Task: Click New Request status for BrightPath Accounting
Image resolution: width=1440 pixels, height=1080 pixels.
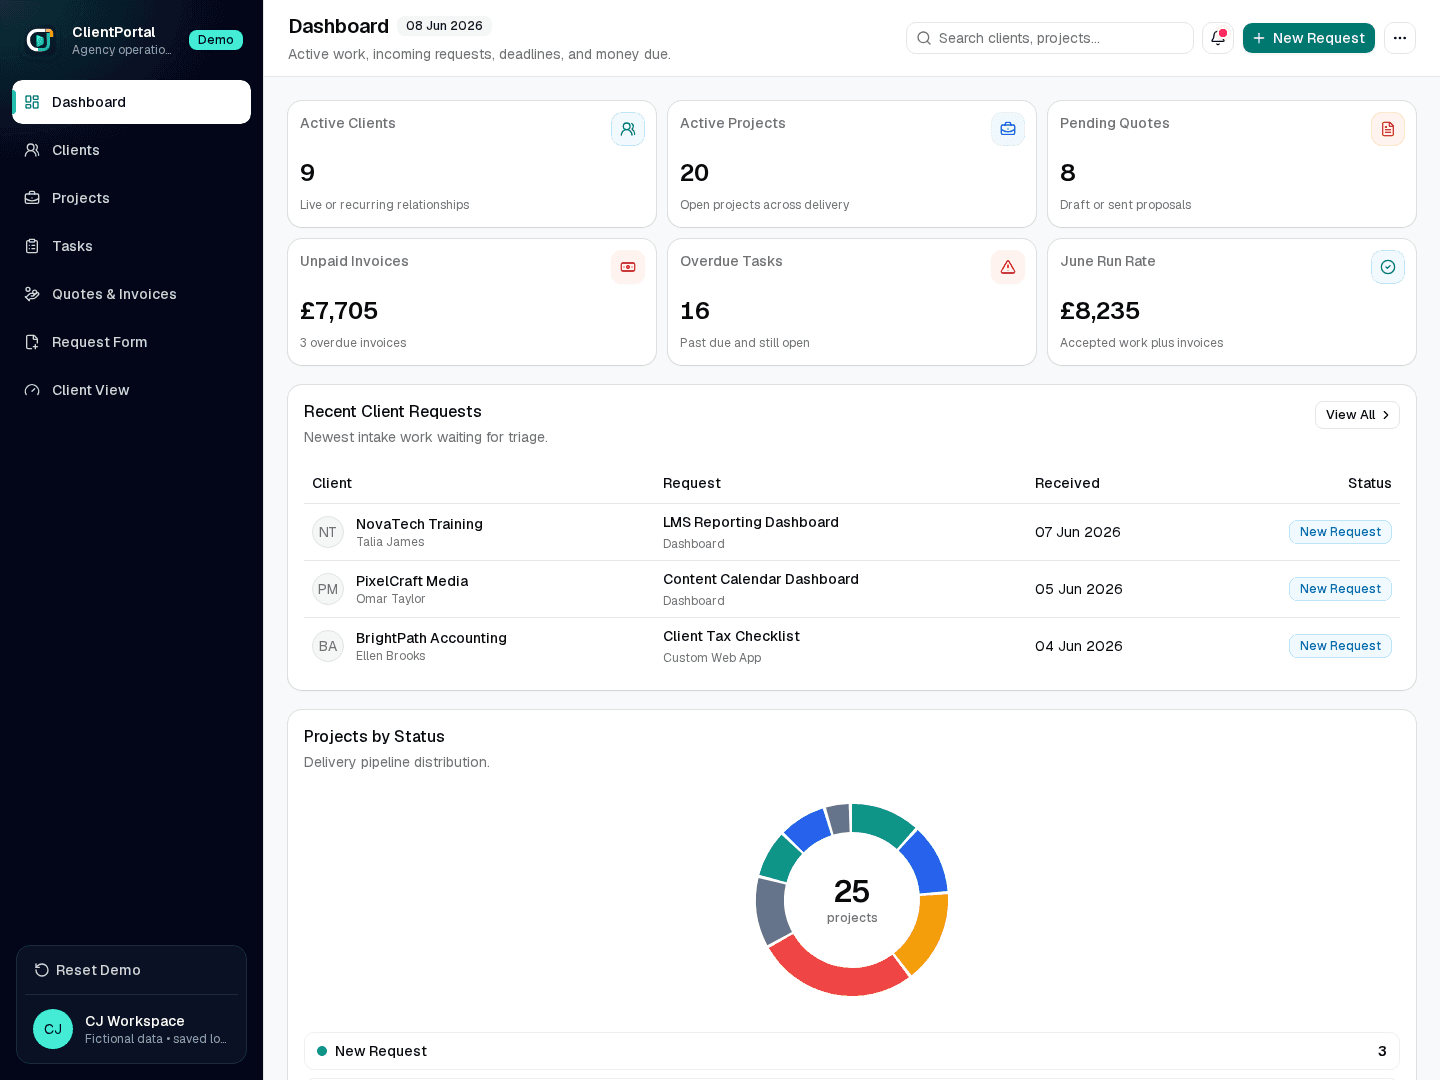Action: point(1340,646)
